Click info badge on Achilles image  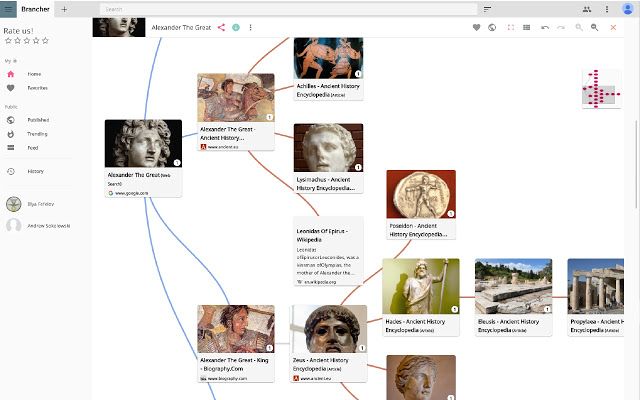pos(358,74)
